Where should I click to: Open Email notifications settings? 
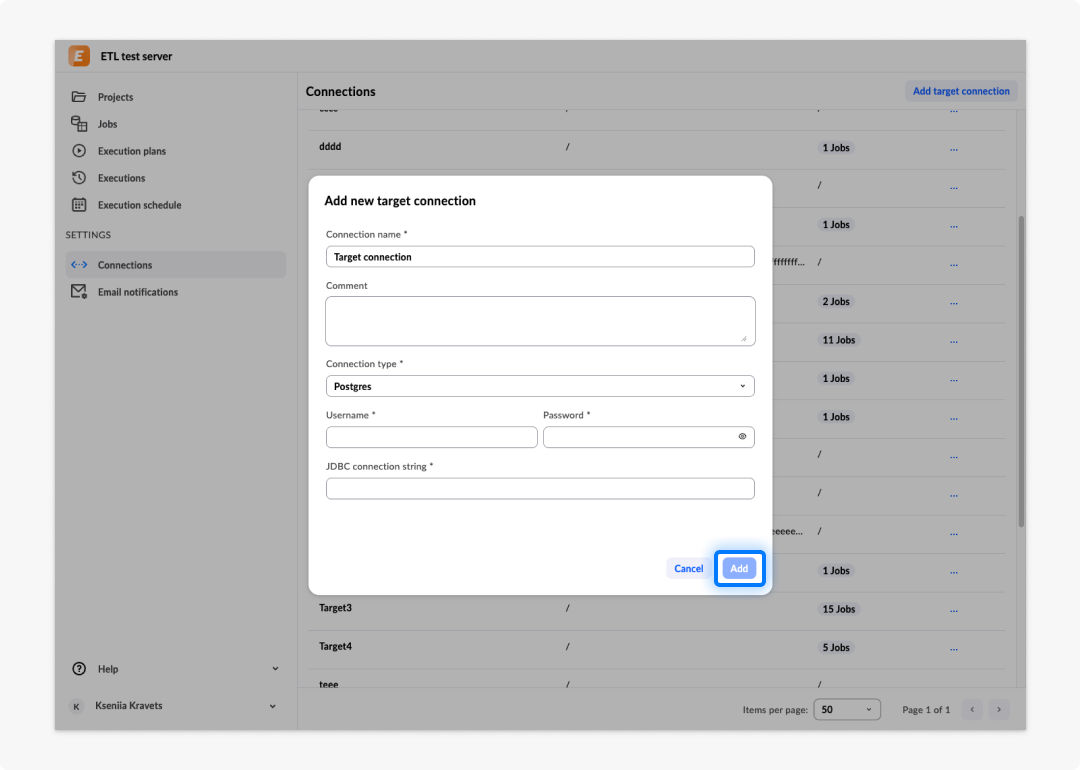(138, 292)
